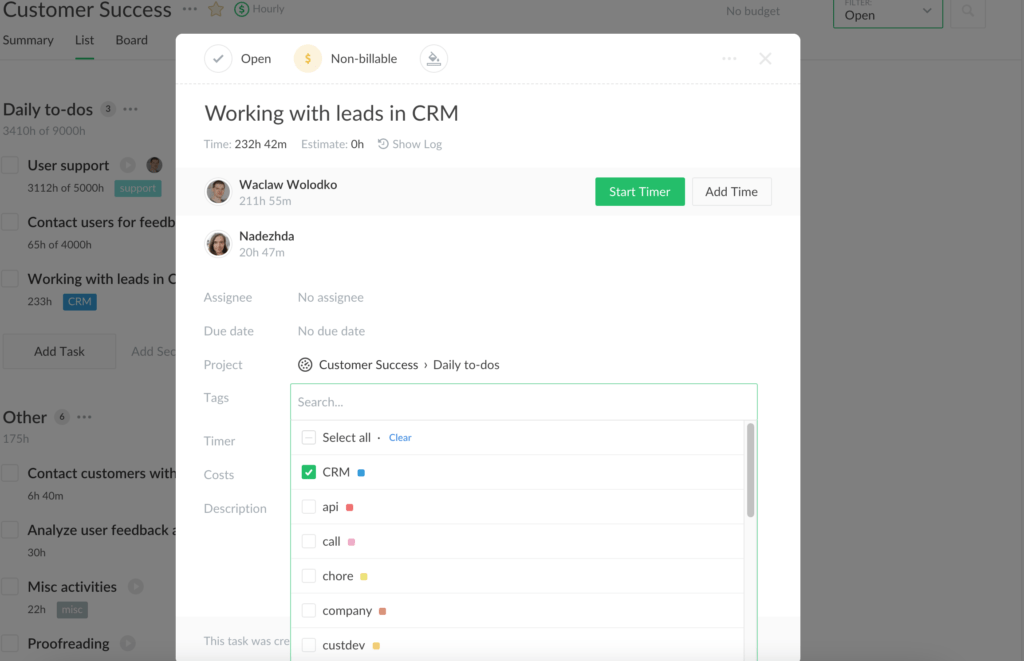Screen dimensions: 1024x661
Task: Uncheck the CRM tag checkbox
Action: click(309, 471)
